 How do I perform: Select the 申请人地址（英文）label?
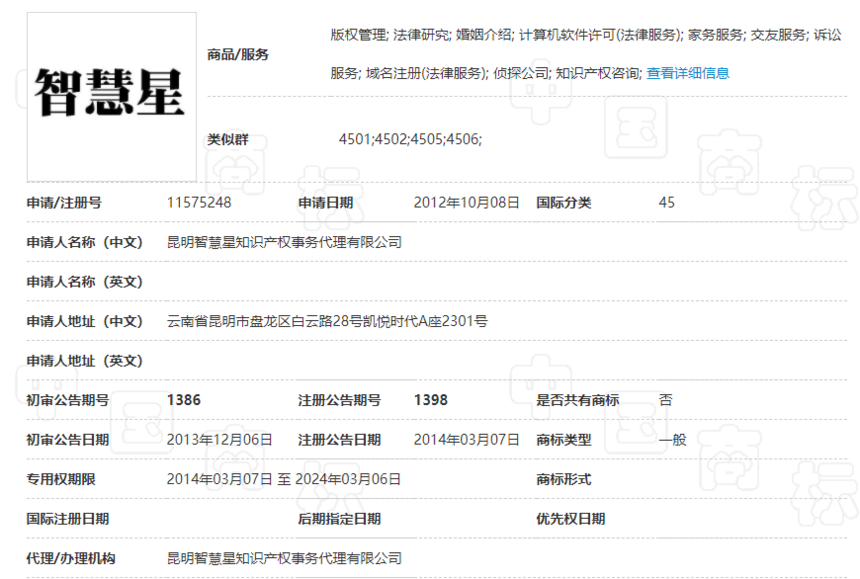84,361
